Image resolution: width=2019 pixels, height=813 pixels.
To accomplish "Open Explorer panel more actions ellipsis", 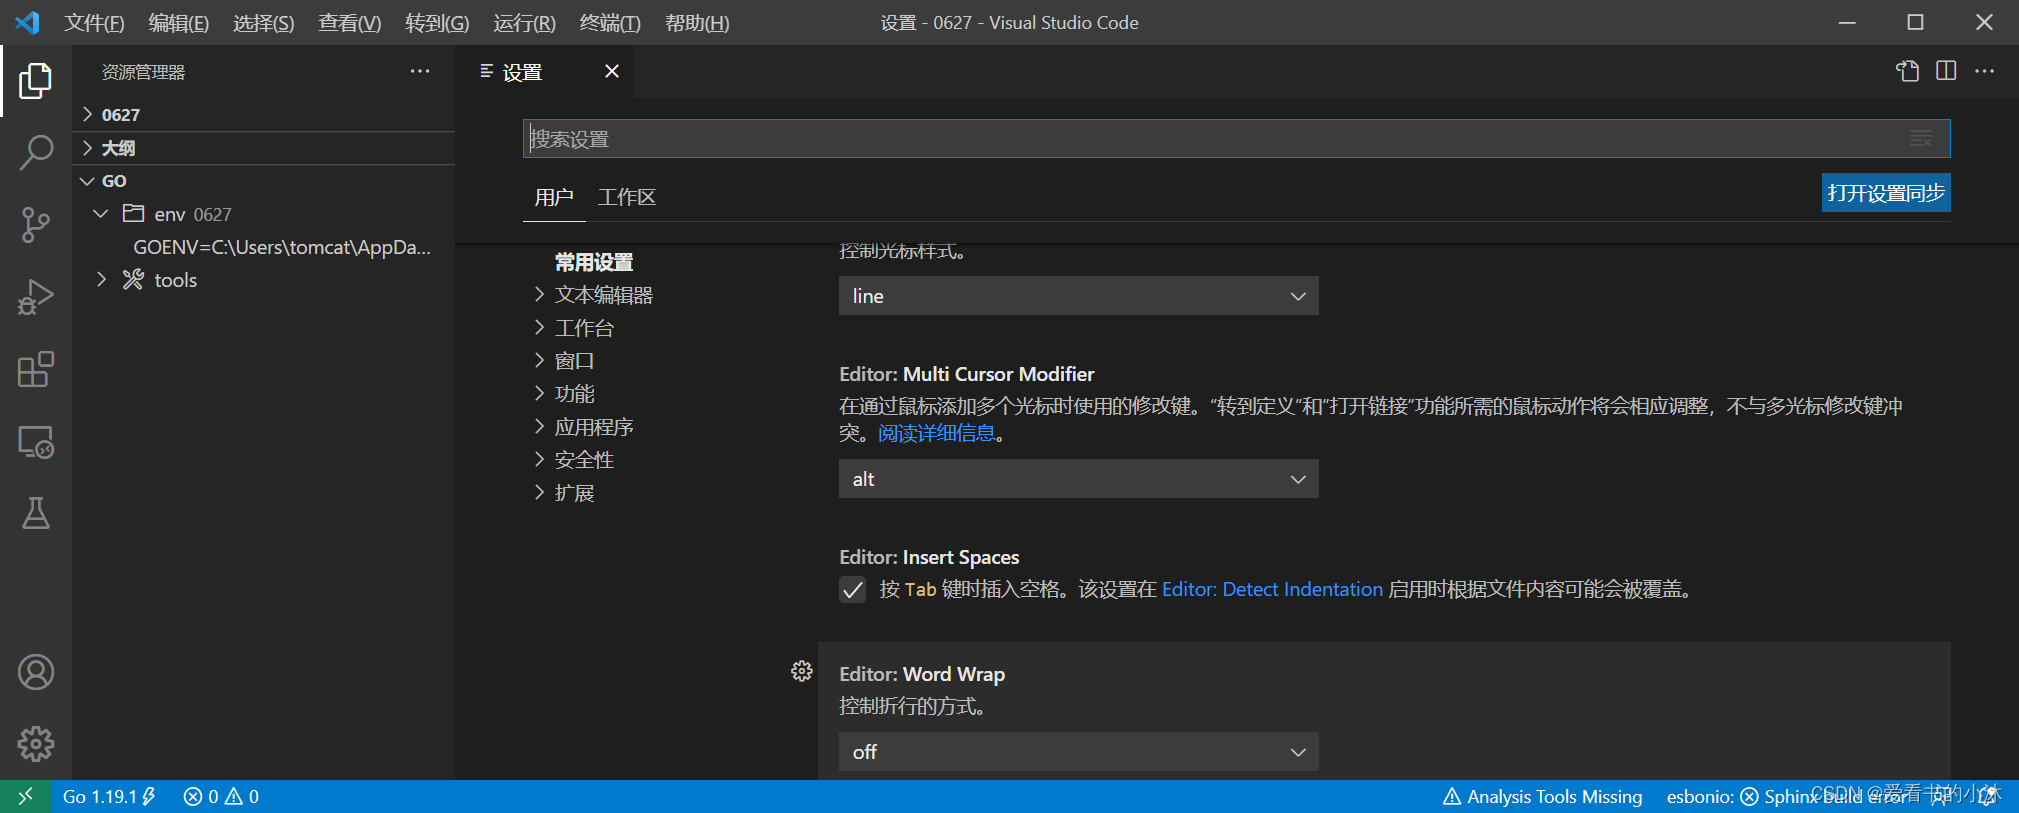I will pos(420,71).
